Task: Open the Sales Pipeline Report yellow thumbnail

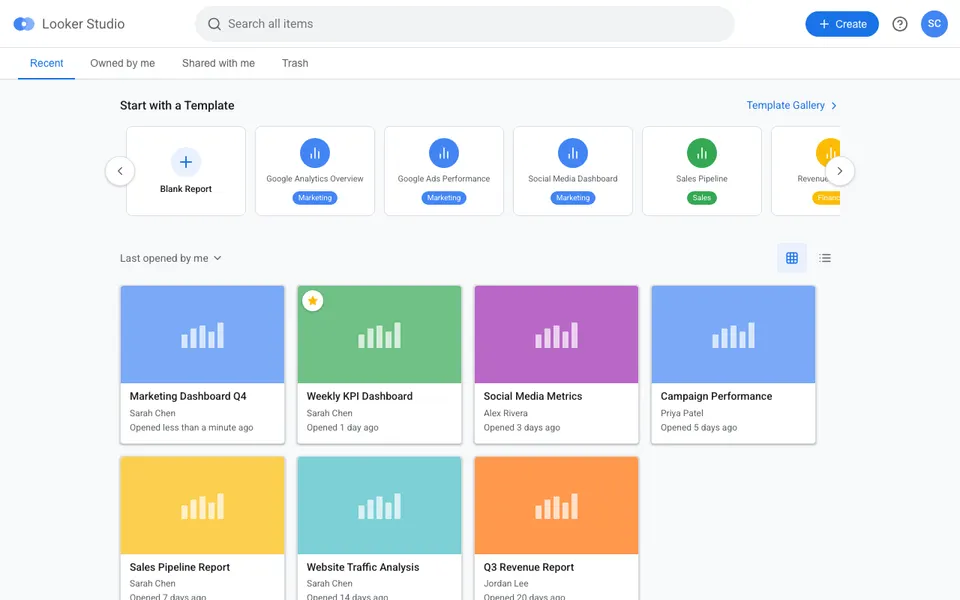Action: 203,506
